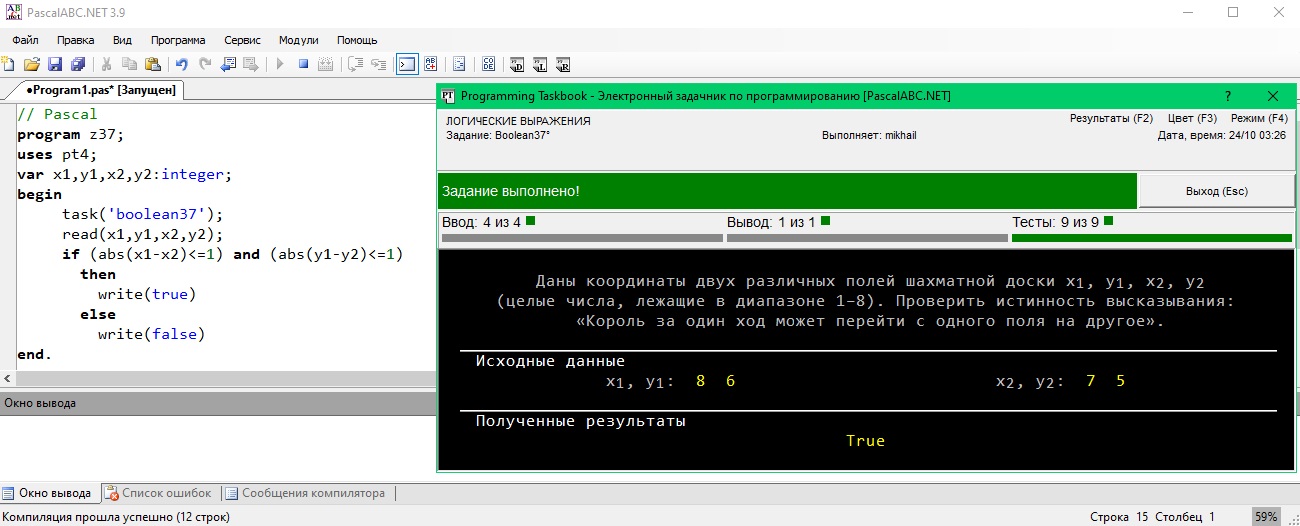Screen dimensions: 1300x526
Task: Open the CODE samples toolbar icon
Action: tap(488, 64)
